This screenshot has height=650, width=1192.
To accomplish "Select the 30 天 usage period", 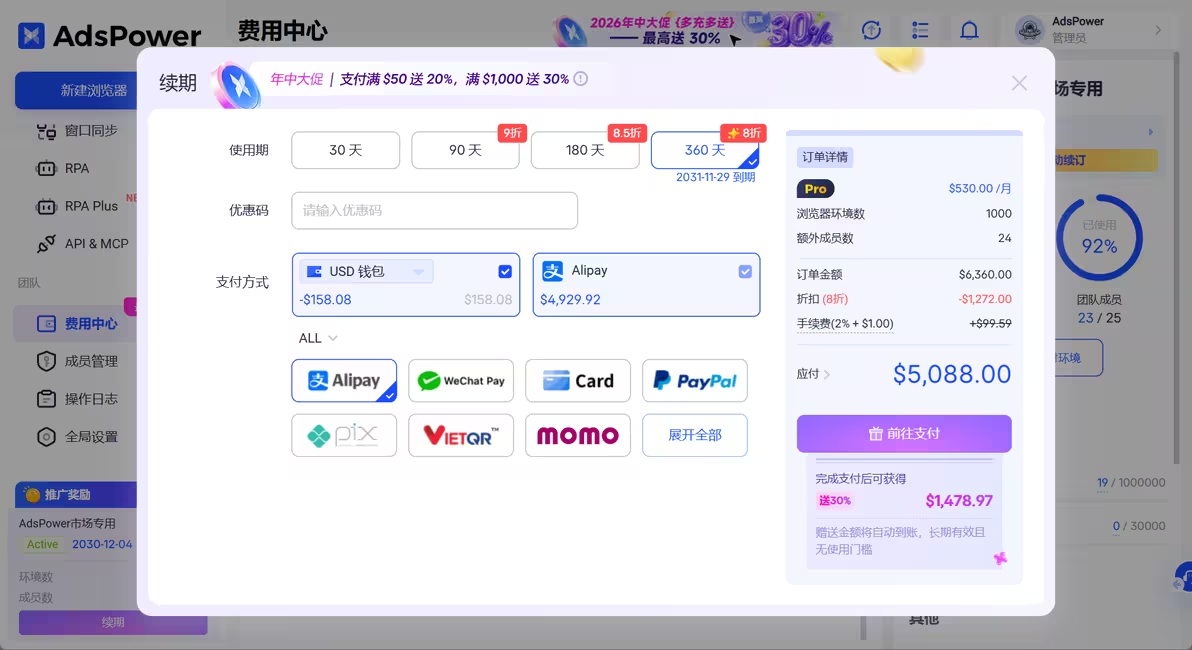I will pos(345,151).
